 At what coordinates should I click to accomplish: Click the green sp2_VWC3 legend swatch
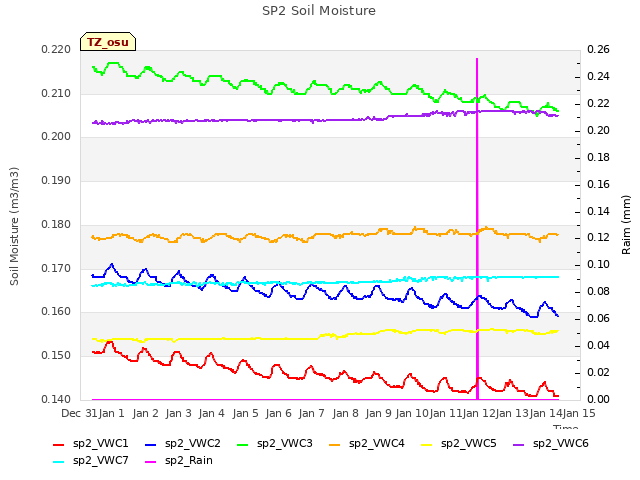pyautogui.click(x=243, y=444)
